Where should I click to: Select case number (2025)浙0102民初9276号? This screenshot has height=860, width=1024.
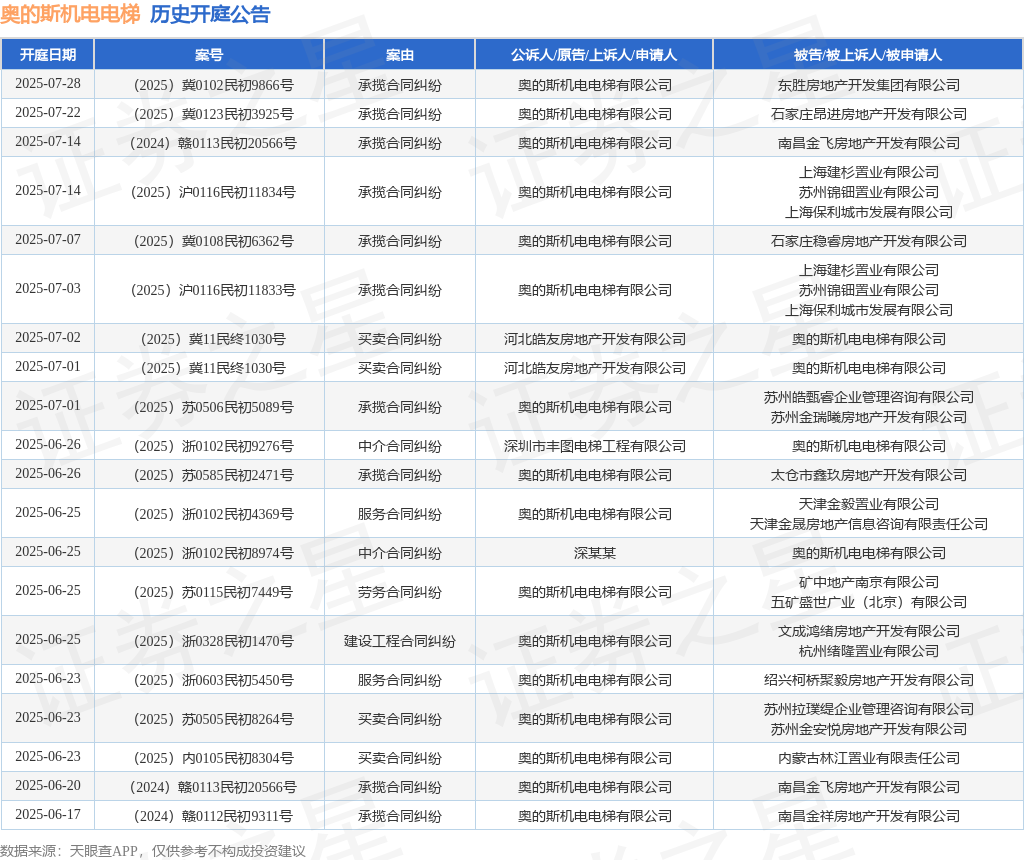tap(213, 446)
